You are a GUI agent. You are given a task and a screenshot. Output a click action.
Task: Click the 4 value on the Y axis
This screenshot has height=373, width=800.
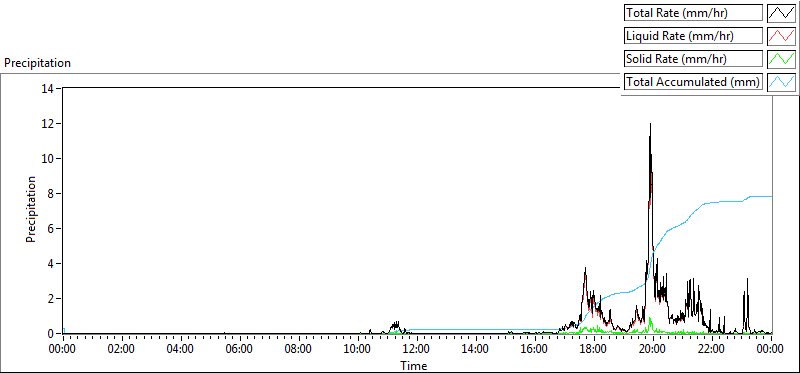[52, 264]
